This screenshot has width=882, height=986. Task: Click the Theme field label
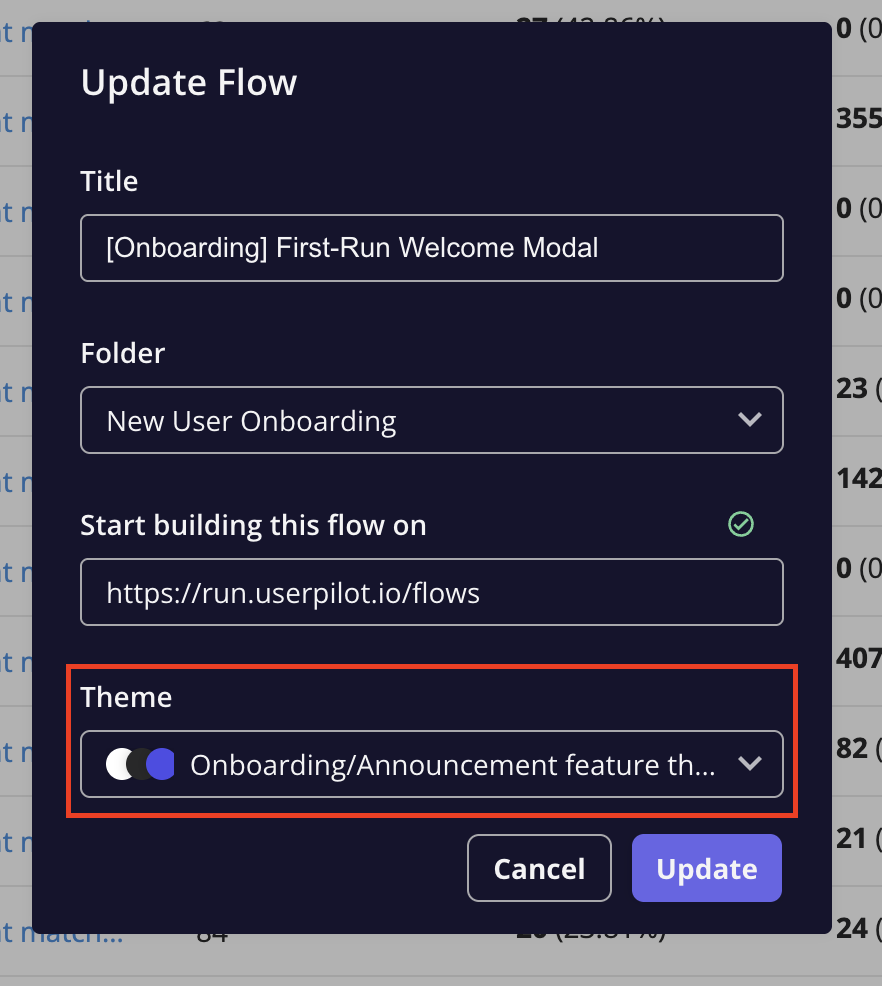tap(126, 697)
